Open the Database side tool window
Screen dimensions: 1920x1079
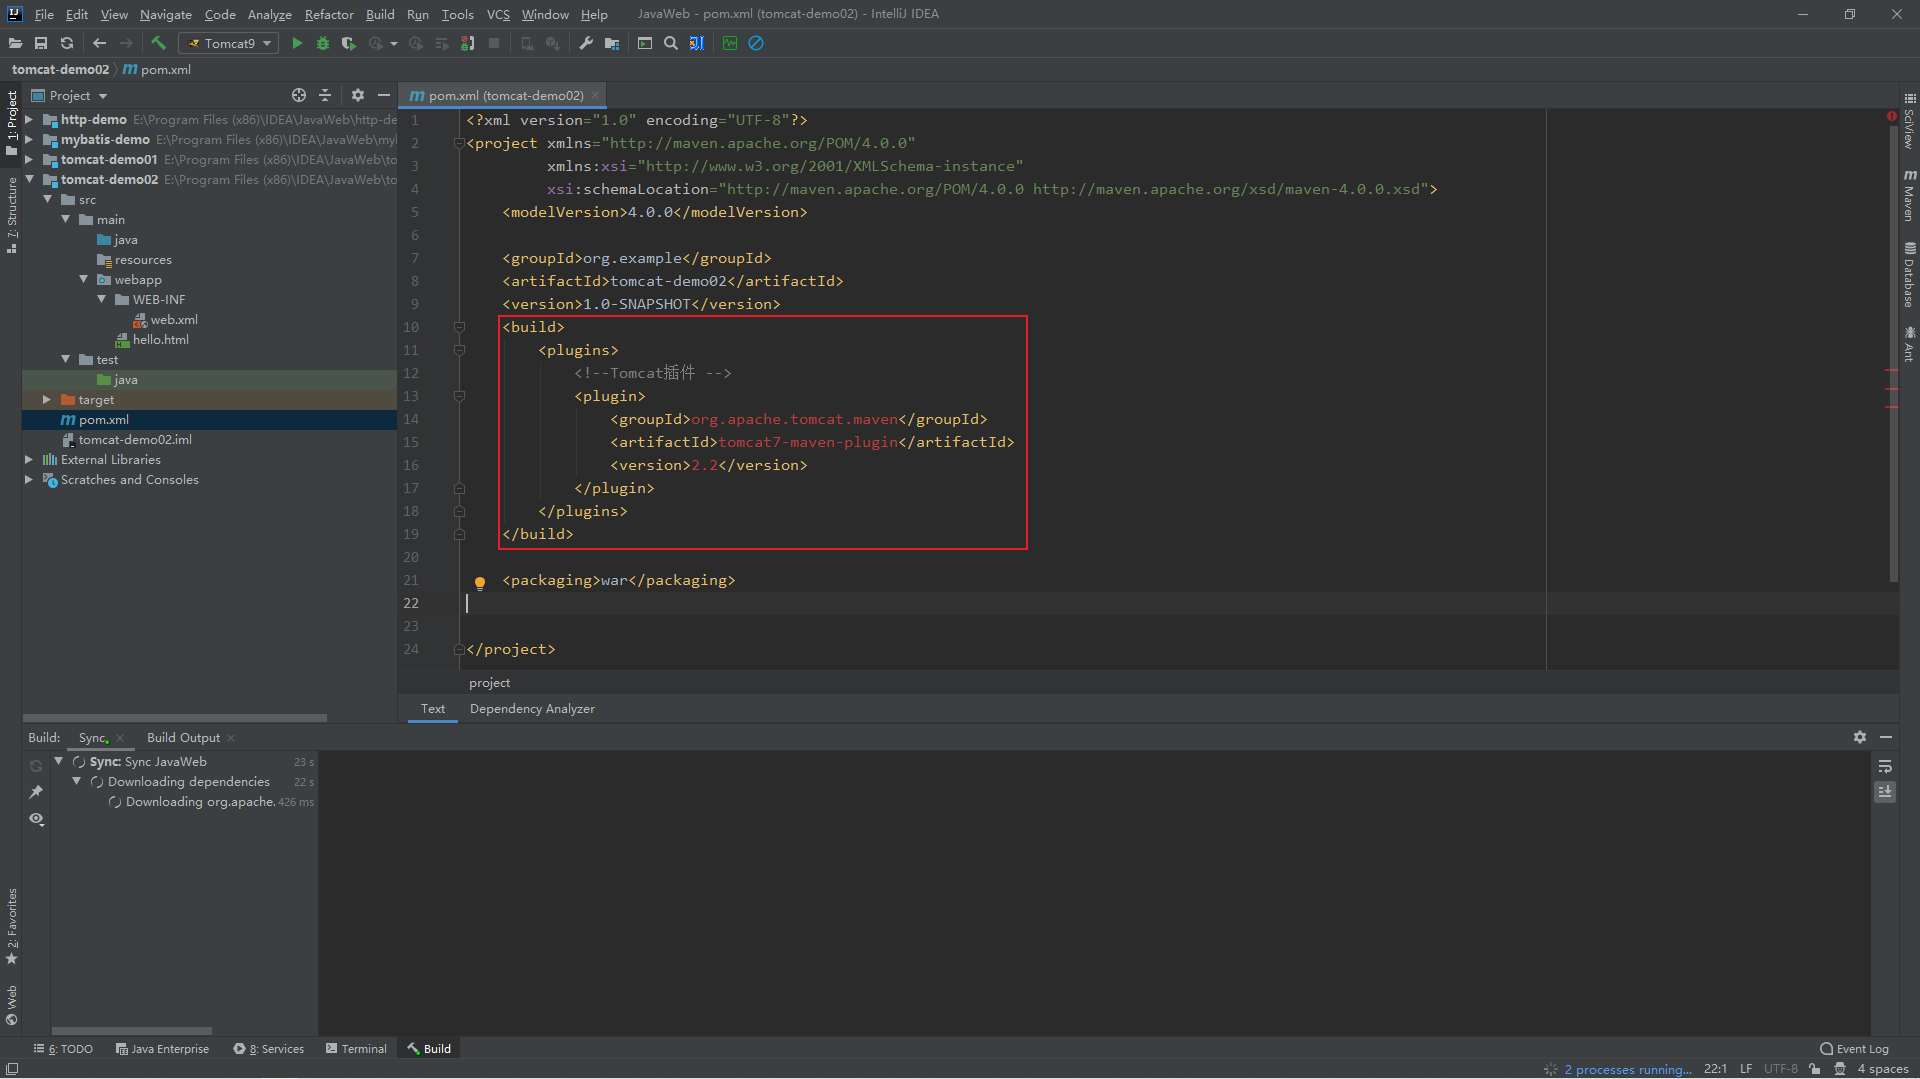coord(1910,275)
